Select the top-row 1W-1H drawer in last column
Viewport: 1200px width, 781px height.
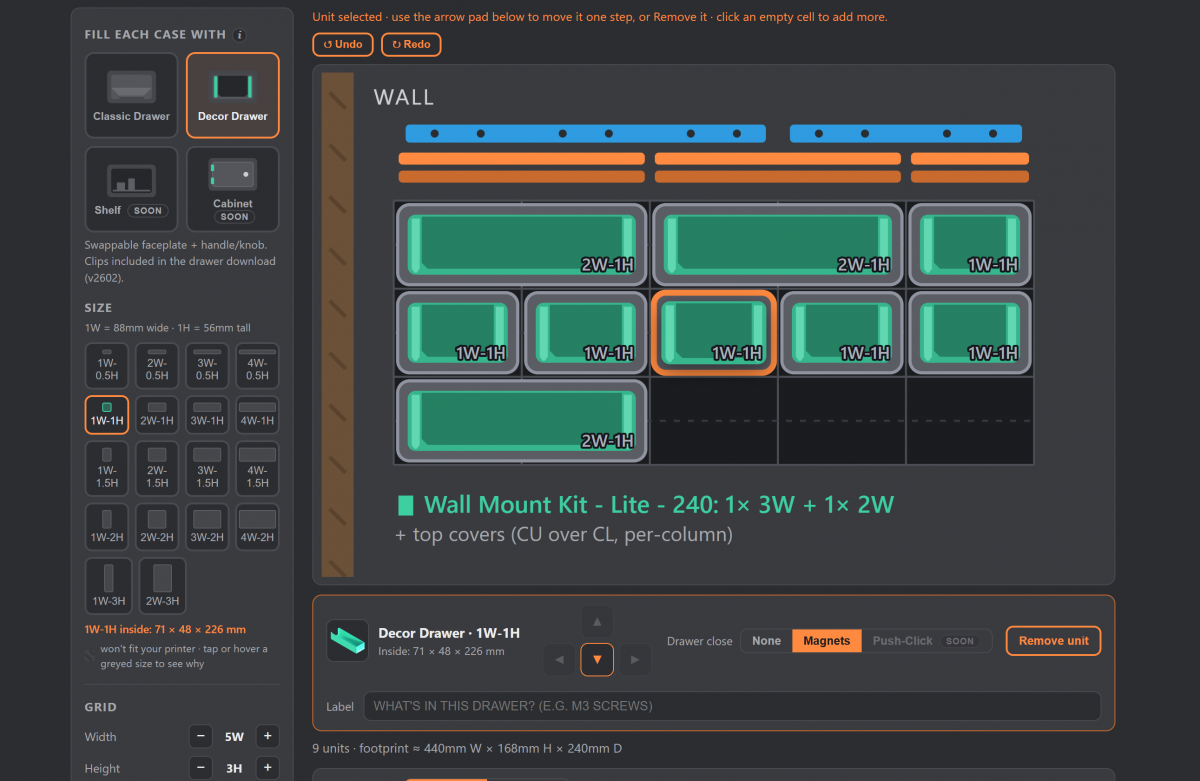970,244
